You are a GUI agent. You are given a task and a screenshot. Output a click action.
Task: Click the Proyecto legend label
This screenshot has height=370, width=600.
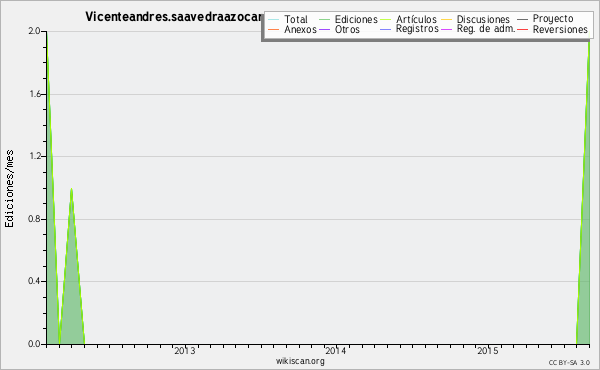553,18
